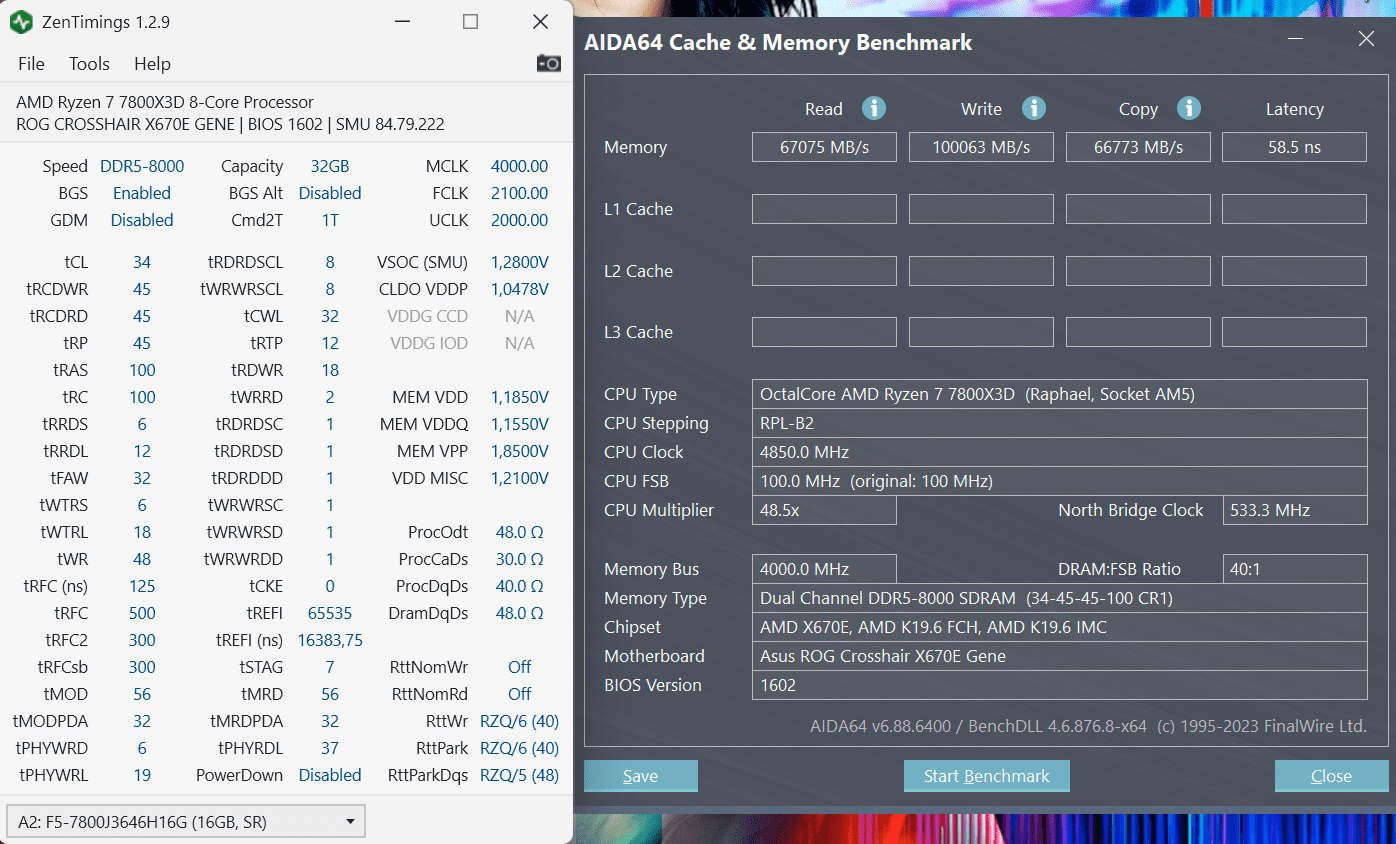The image size is (1396, 844).
Task: Click the Copy column info icon
Action: (x=1188, y=108)
